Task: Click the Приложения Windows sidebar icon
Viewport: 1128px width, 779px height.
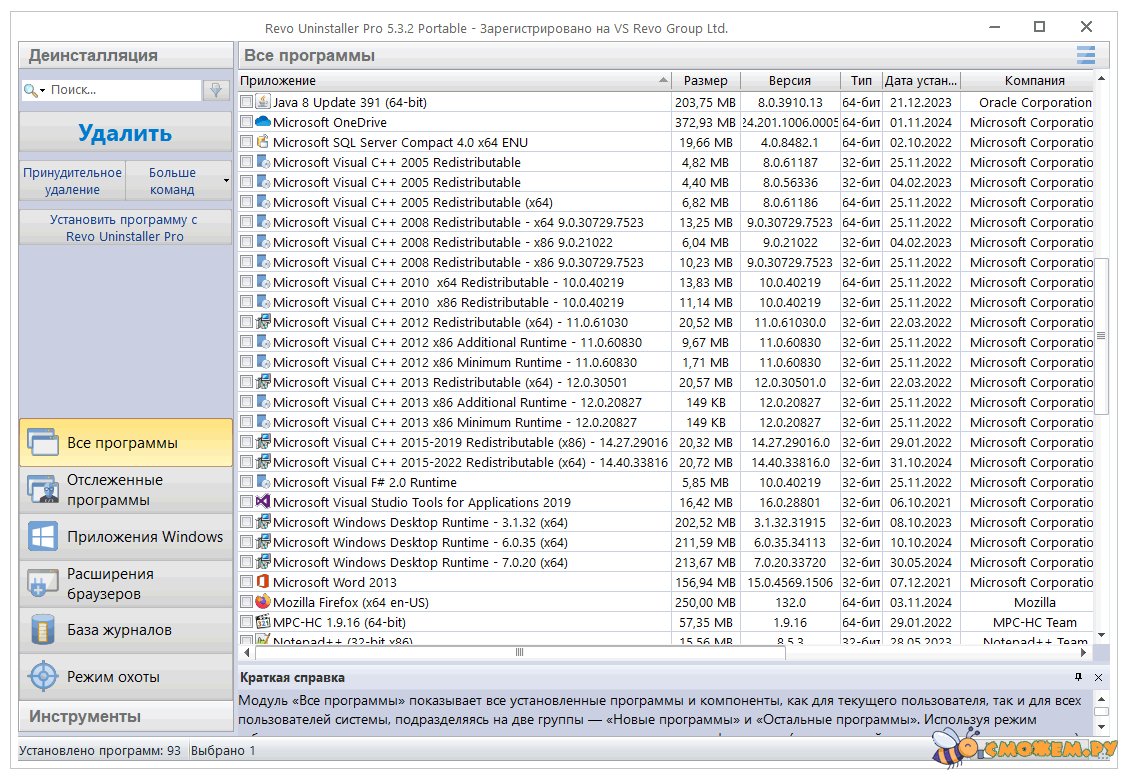Action: click(x=42, y=537)
